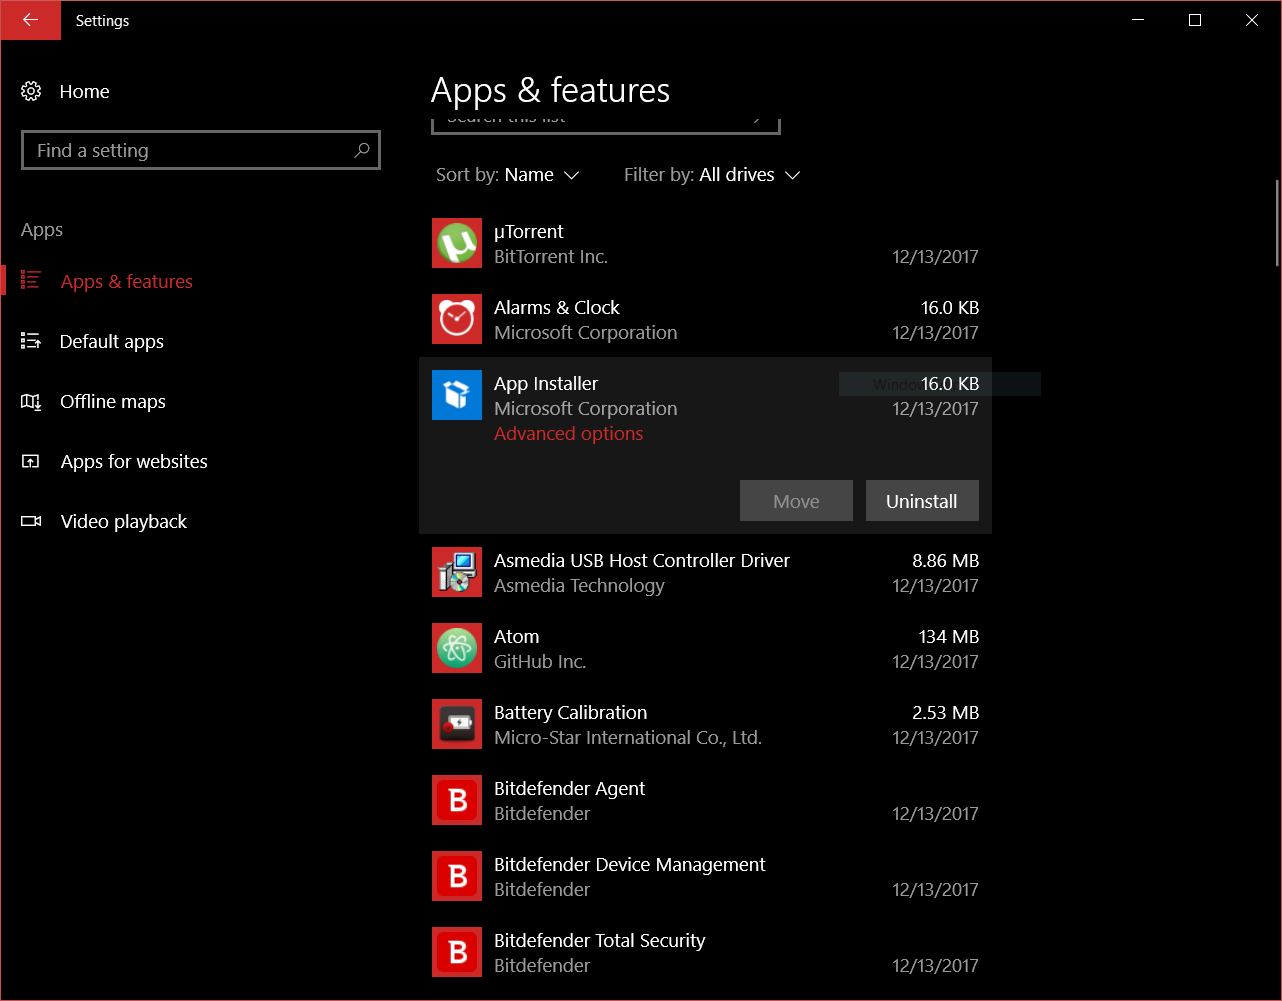1282x1001 pixels.
Task: Click the µTorrent app icon
Action: point(457,243)
